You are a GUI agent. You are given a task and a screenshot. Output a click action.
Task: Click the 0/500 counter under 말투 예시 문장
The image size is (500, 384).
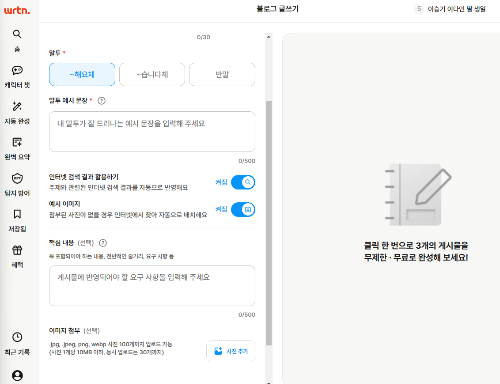(247, 161)
